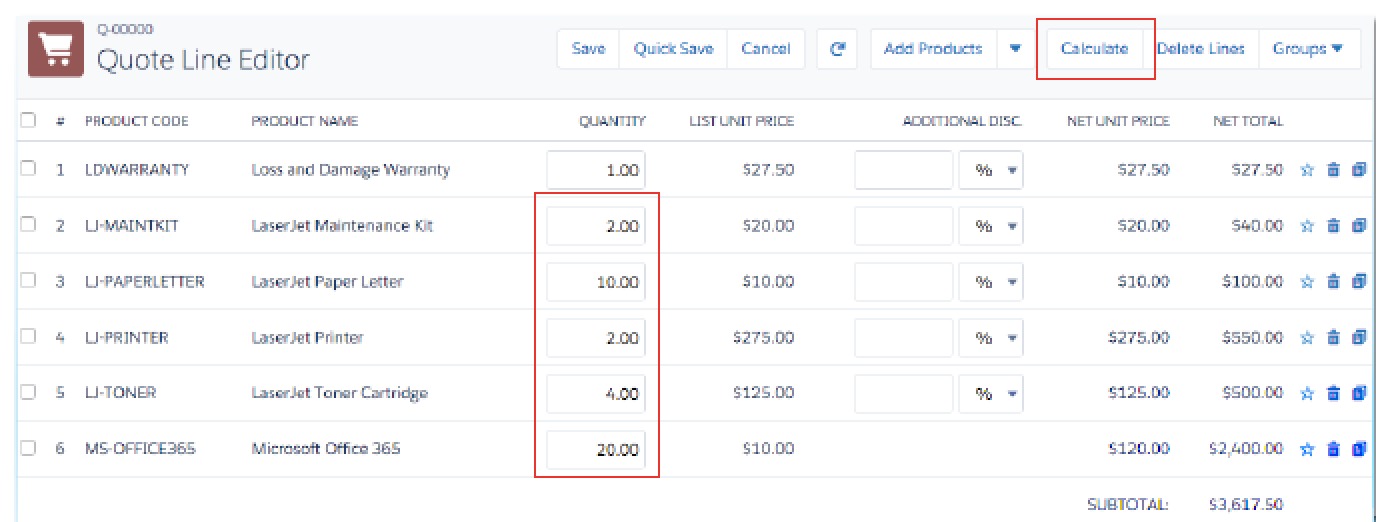Click trash icon for Loss and Damage Warranty

tap(1332, 171)
